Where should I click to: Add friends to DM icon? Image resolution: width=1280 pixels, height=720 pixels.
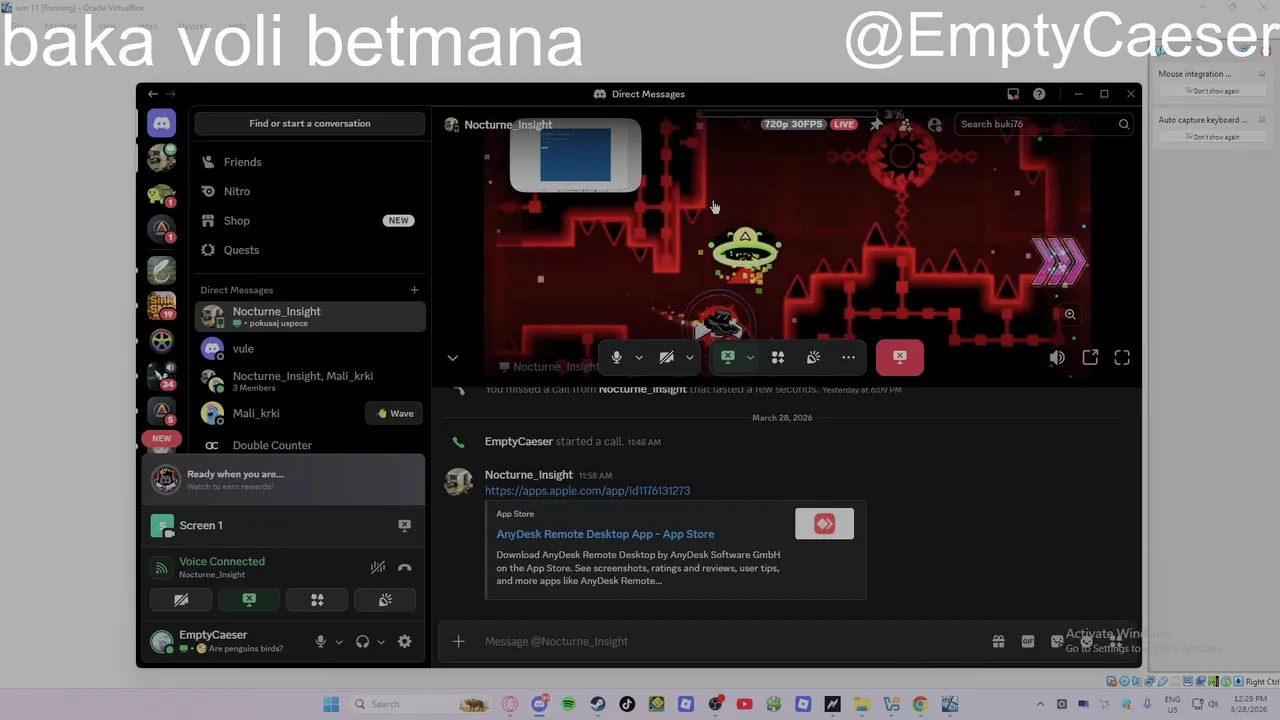click(905, 125)
